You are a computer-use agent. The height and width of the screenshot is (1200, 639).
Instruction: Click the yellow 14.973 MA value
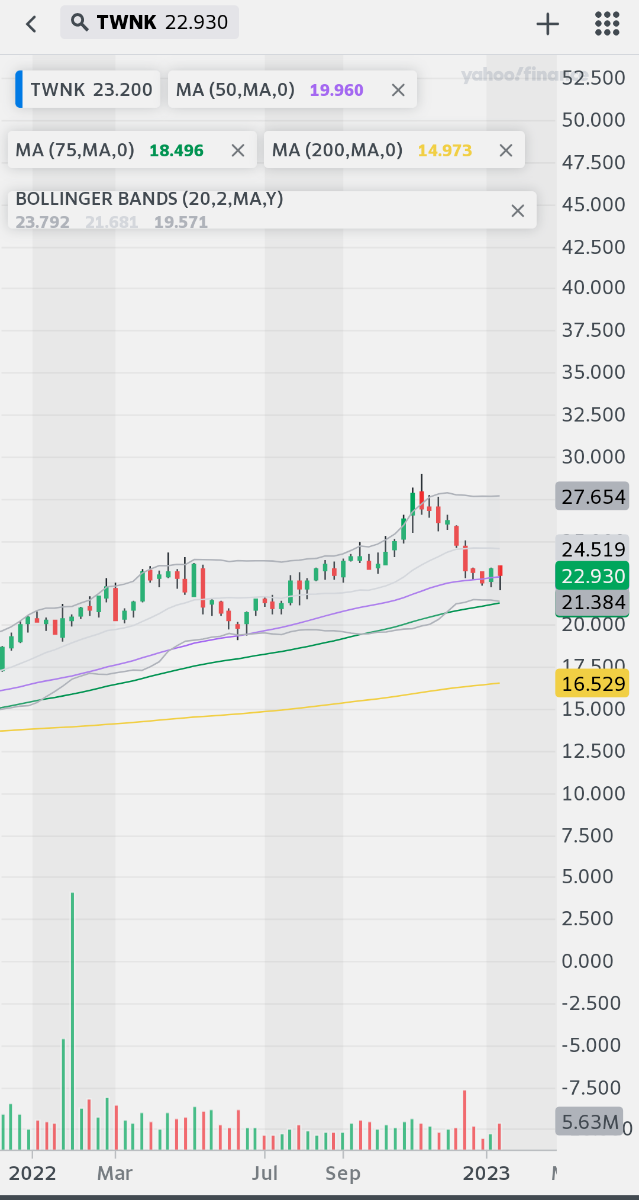point(445,150)
